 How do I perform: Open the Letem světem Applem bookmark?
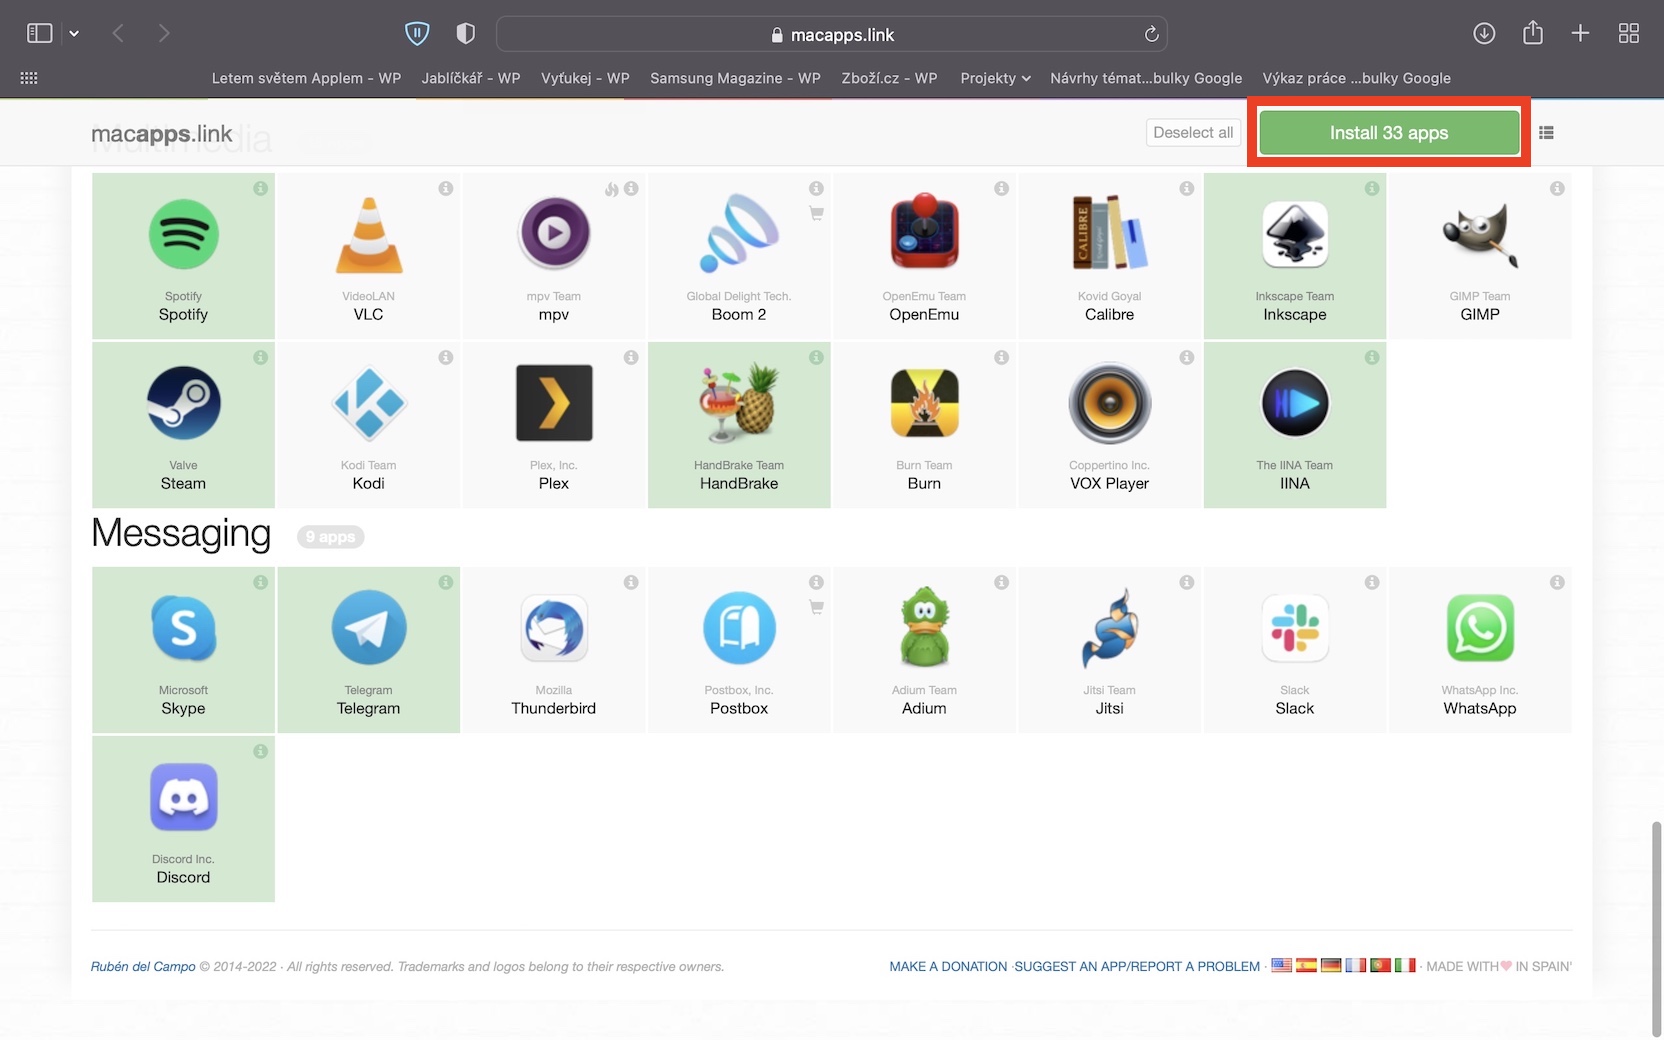coord(306,78)
